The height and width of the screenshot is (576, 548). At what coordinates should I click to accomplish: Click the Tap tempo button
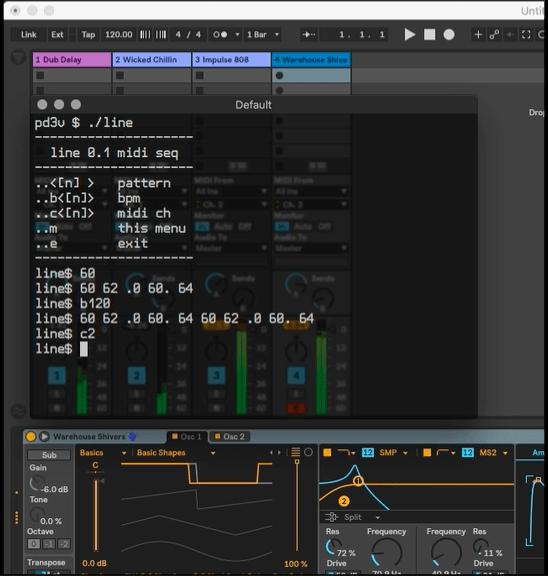click(88, 35)
